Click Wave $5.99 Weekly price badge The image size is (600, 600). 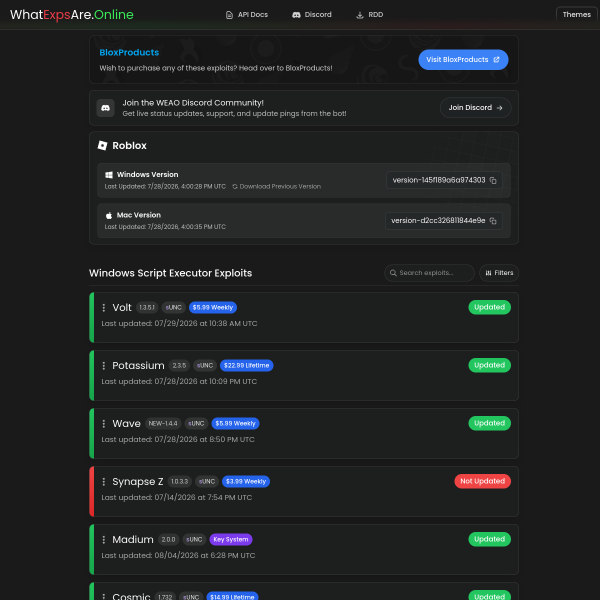pos(235,423)
